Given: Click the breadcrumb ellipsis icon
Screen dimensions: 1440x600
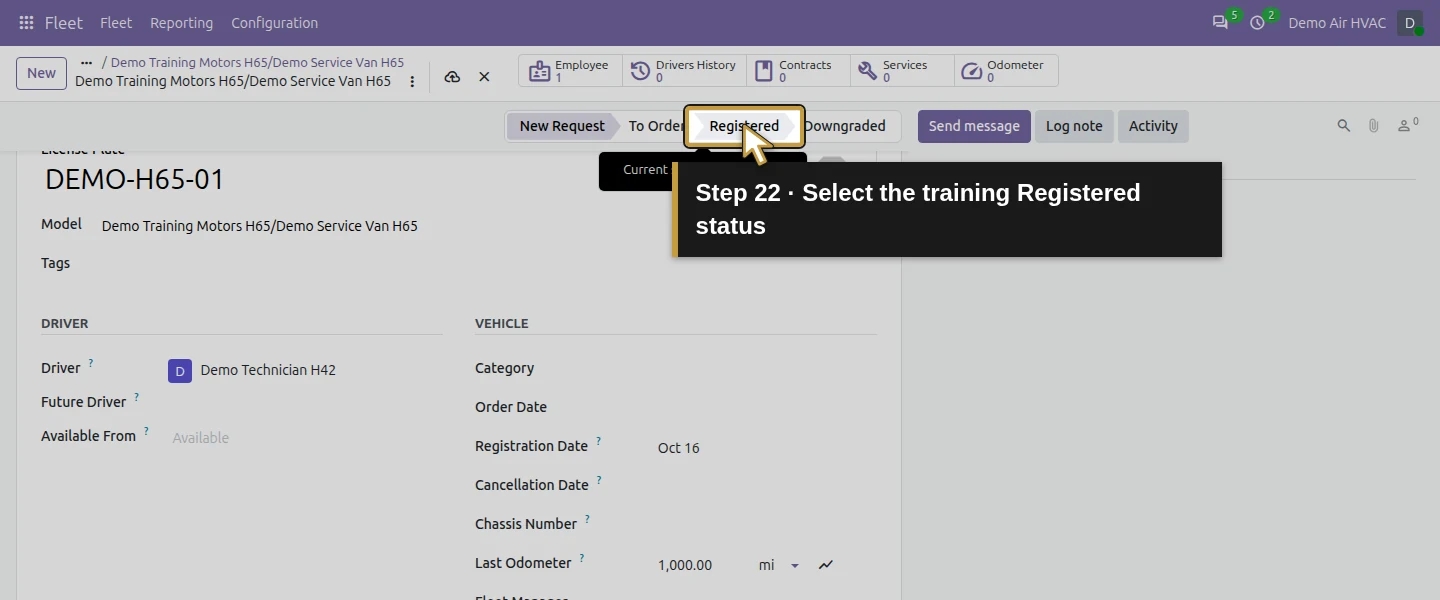Looking at the screenshot, I should tap(86, 62).
